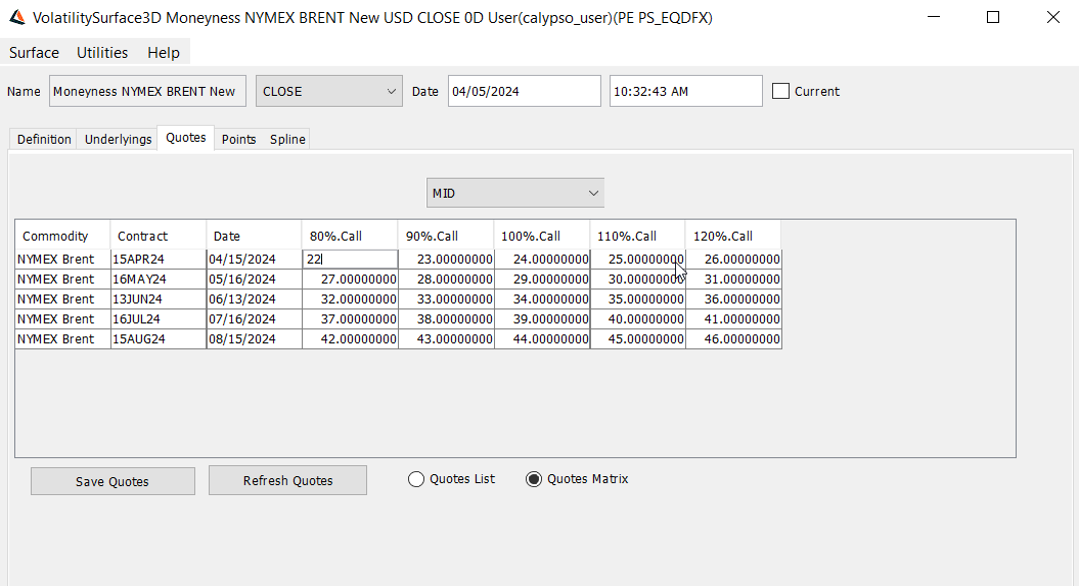Viewport: 1079px width, 586px height.
Task: Click the 44.00000000 quote cell
Action: tap(542, 339)
